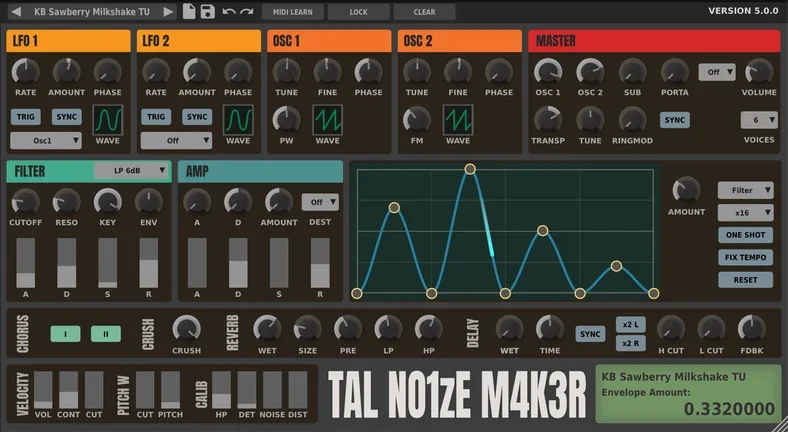Redo the last change
788x432 pixels.
[247, 11]
